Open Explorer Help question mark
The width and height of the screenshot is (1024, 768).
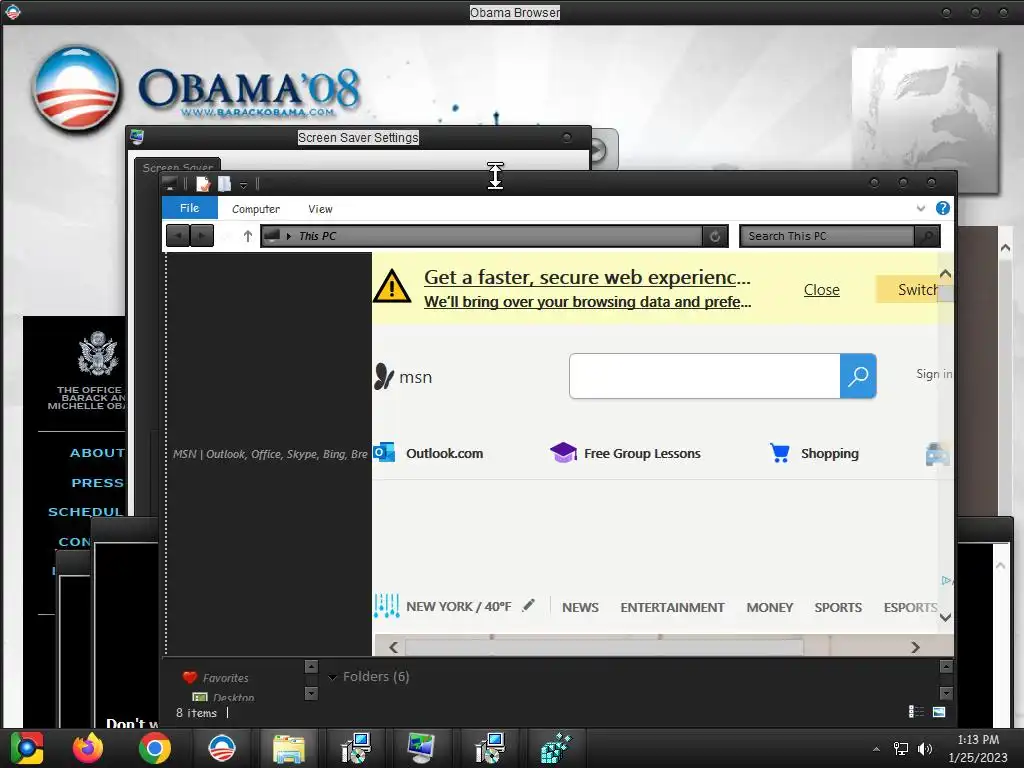[942, 208]
